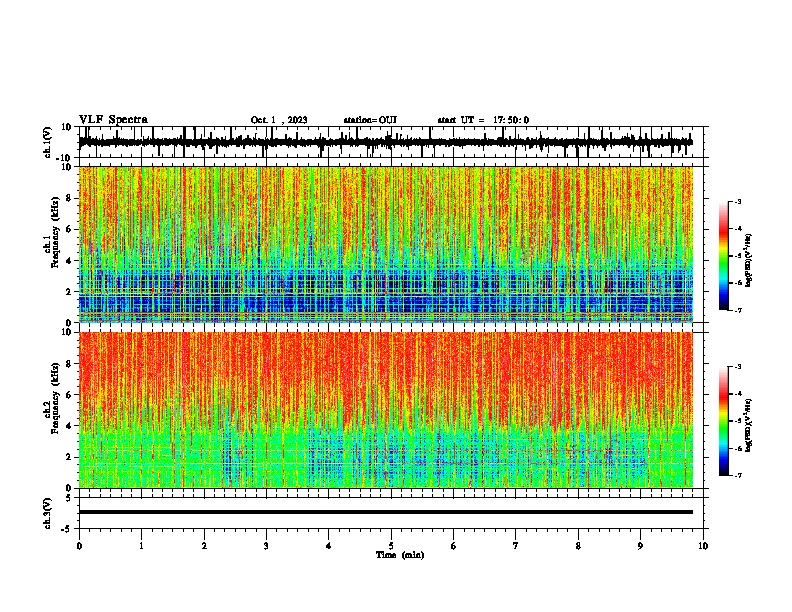Click the "10" minute tick label on time axis
792x612 pixels.
tap(703, 546)
